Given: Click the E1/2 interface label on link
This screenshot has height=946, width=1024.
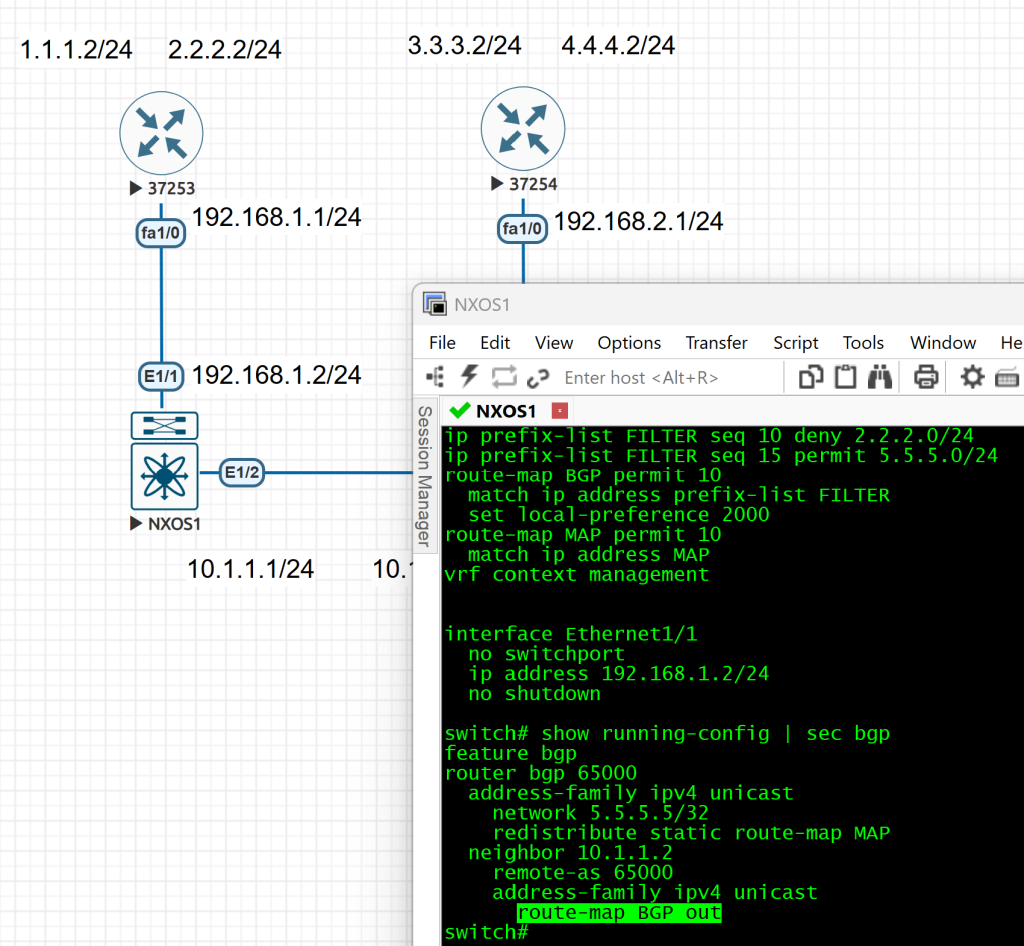Looking at the screenshot, I should coord(240,473).
